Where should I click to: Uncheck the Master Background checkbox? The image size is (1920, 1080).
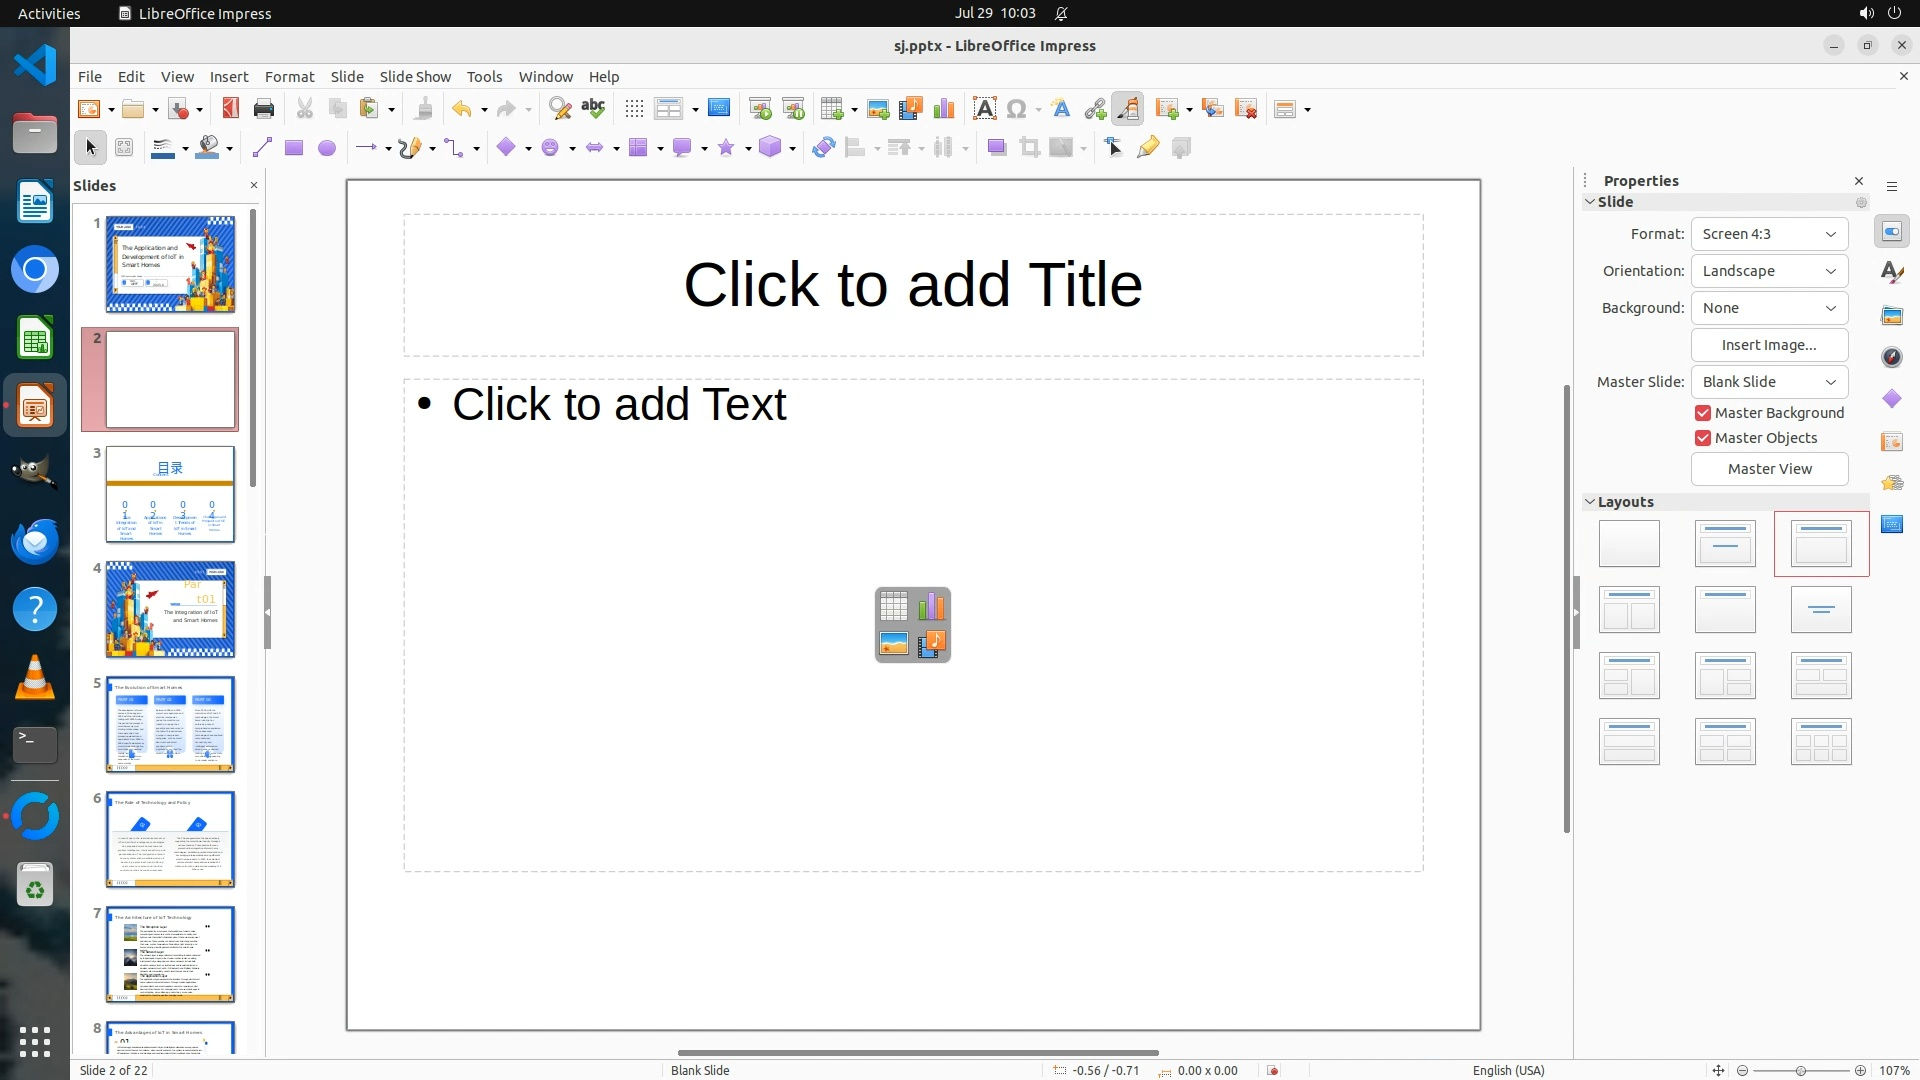click(1702, 413)
